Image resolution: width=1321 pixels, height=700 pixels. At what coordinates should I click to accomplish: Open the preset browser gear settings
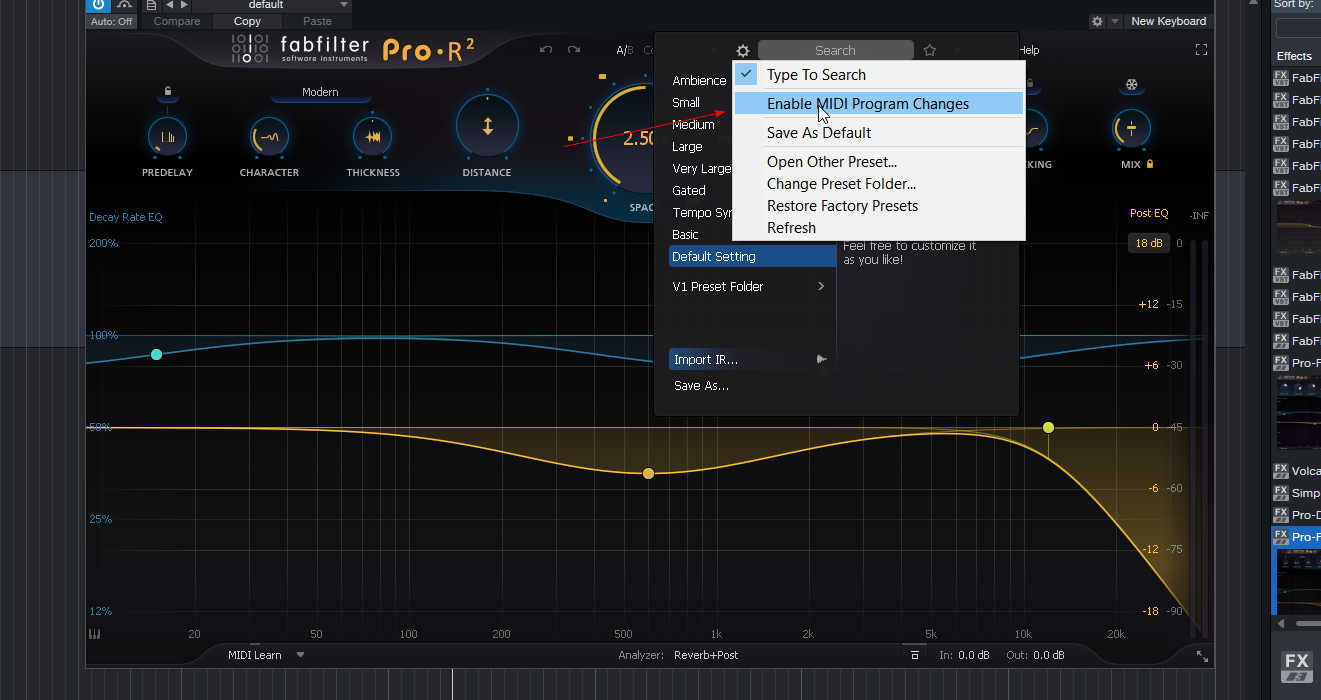click(x=743, y=51)
